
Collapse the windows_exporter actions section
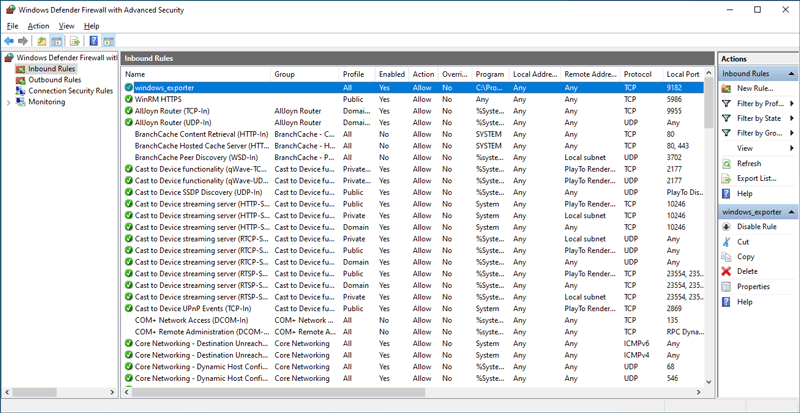791,212
